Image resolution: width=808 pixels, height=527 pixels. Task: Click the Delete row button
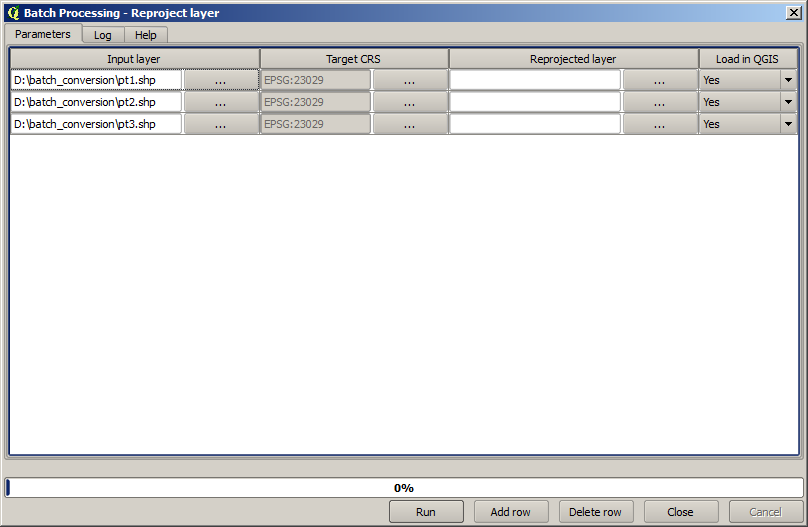click(595, 512)
